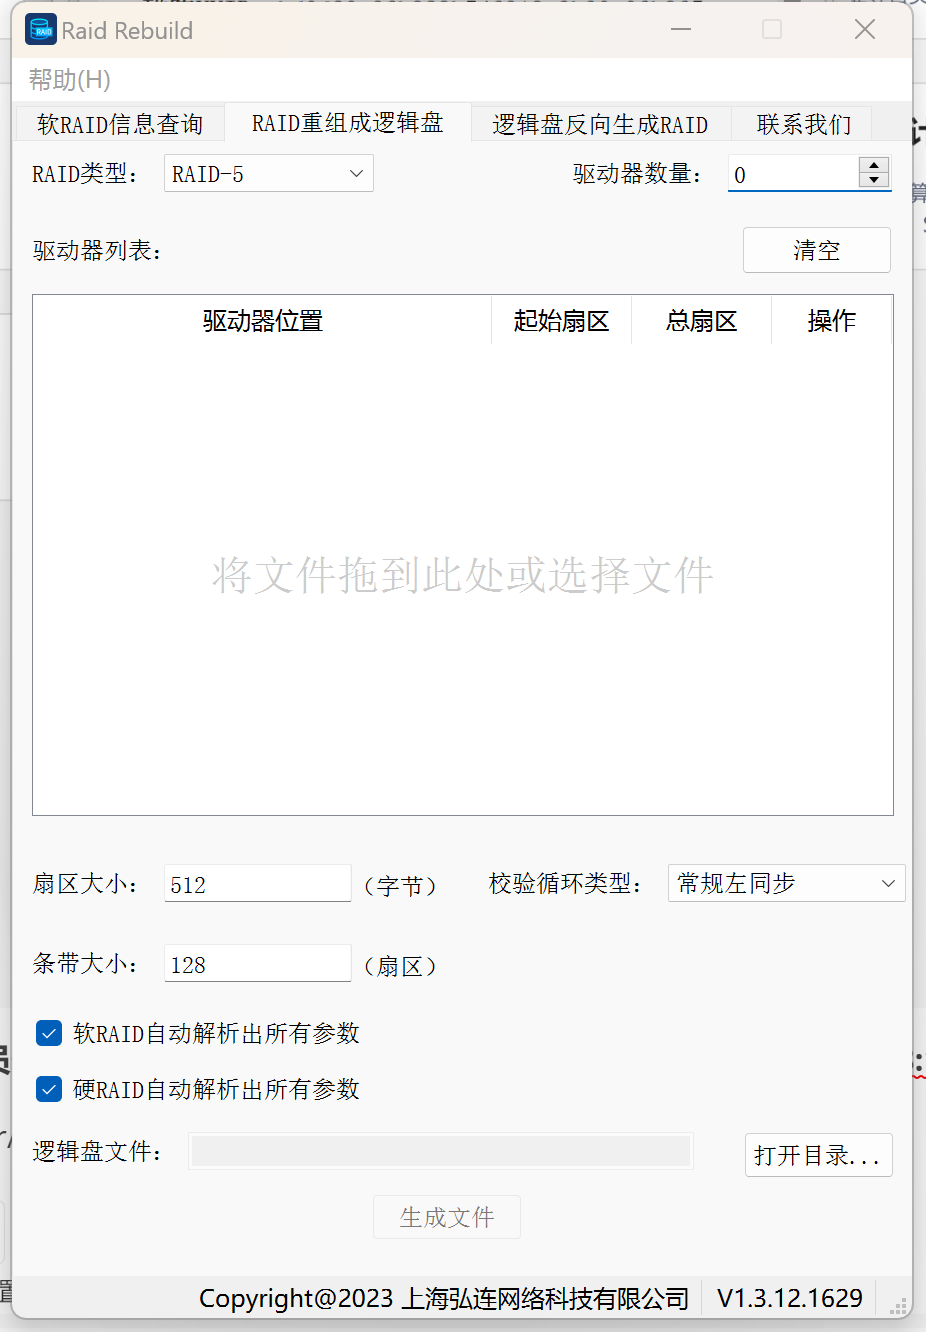This screenshot has width=926, height=1332.
Task: Click the Raid Rebuild app icon in title bar
Action: [x=41, y=30]
